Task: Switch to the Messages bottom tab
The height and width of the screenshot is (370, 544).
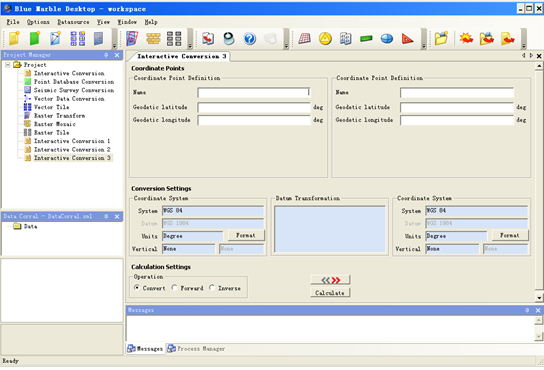Action: 145,348
